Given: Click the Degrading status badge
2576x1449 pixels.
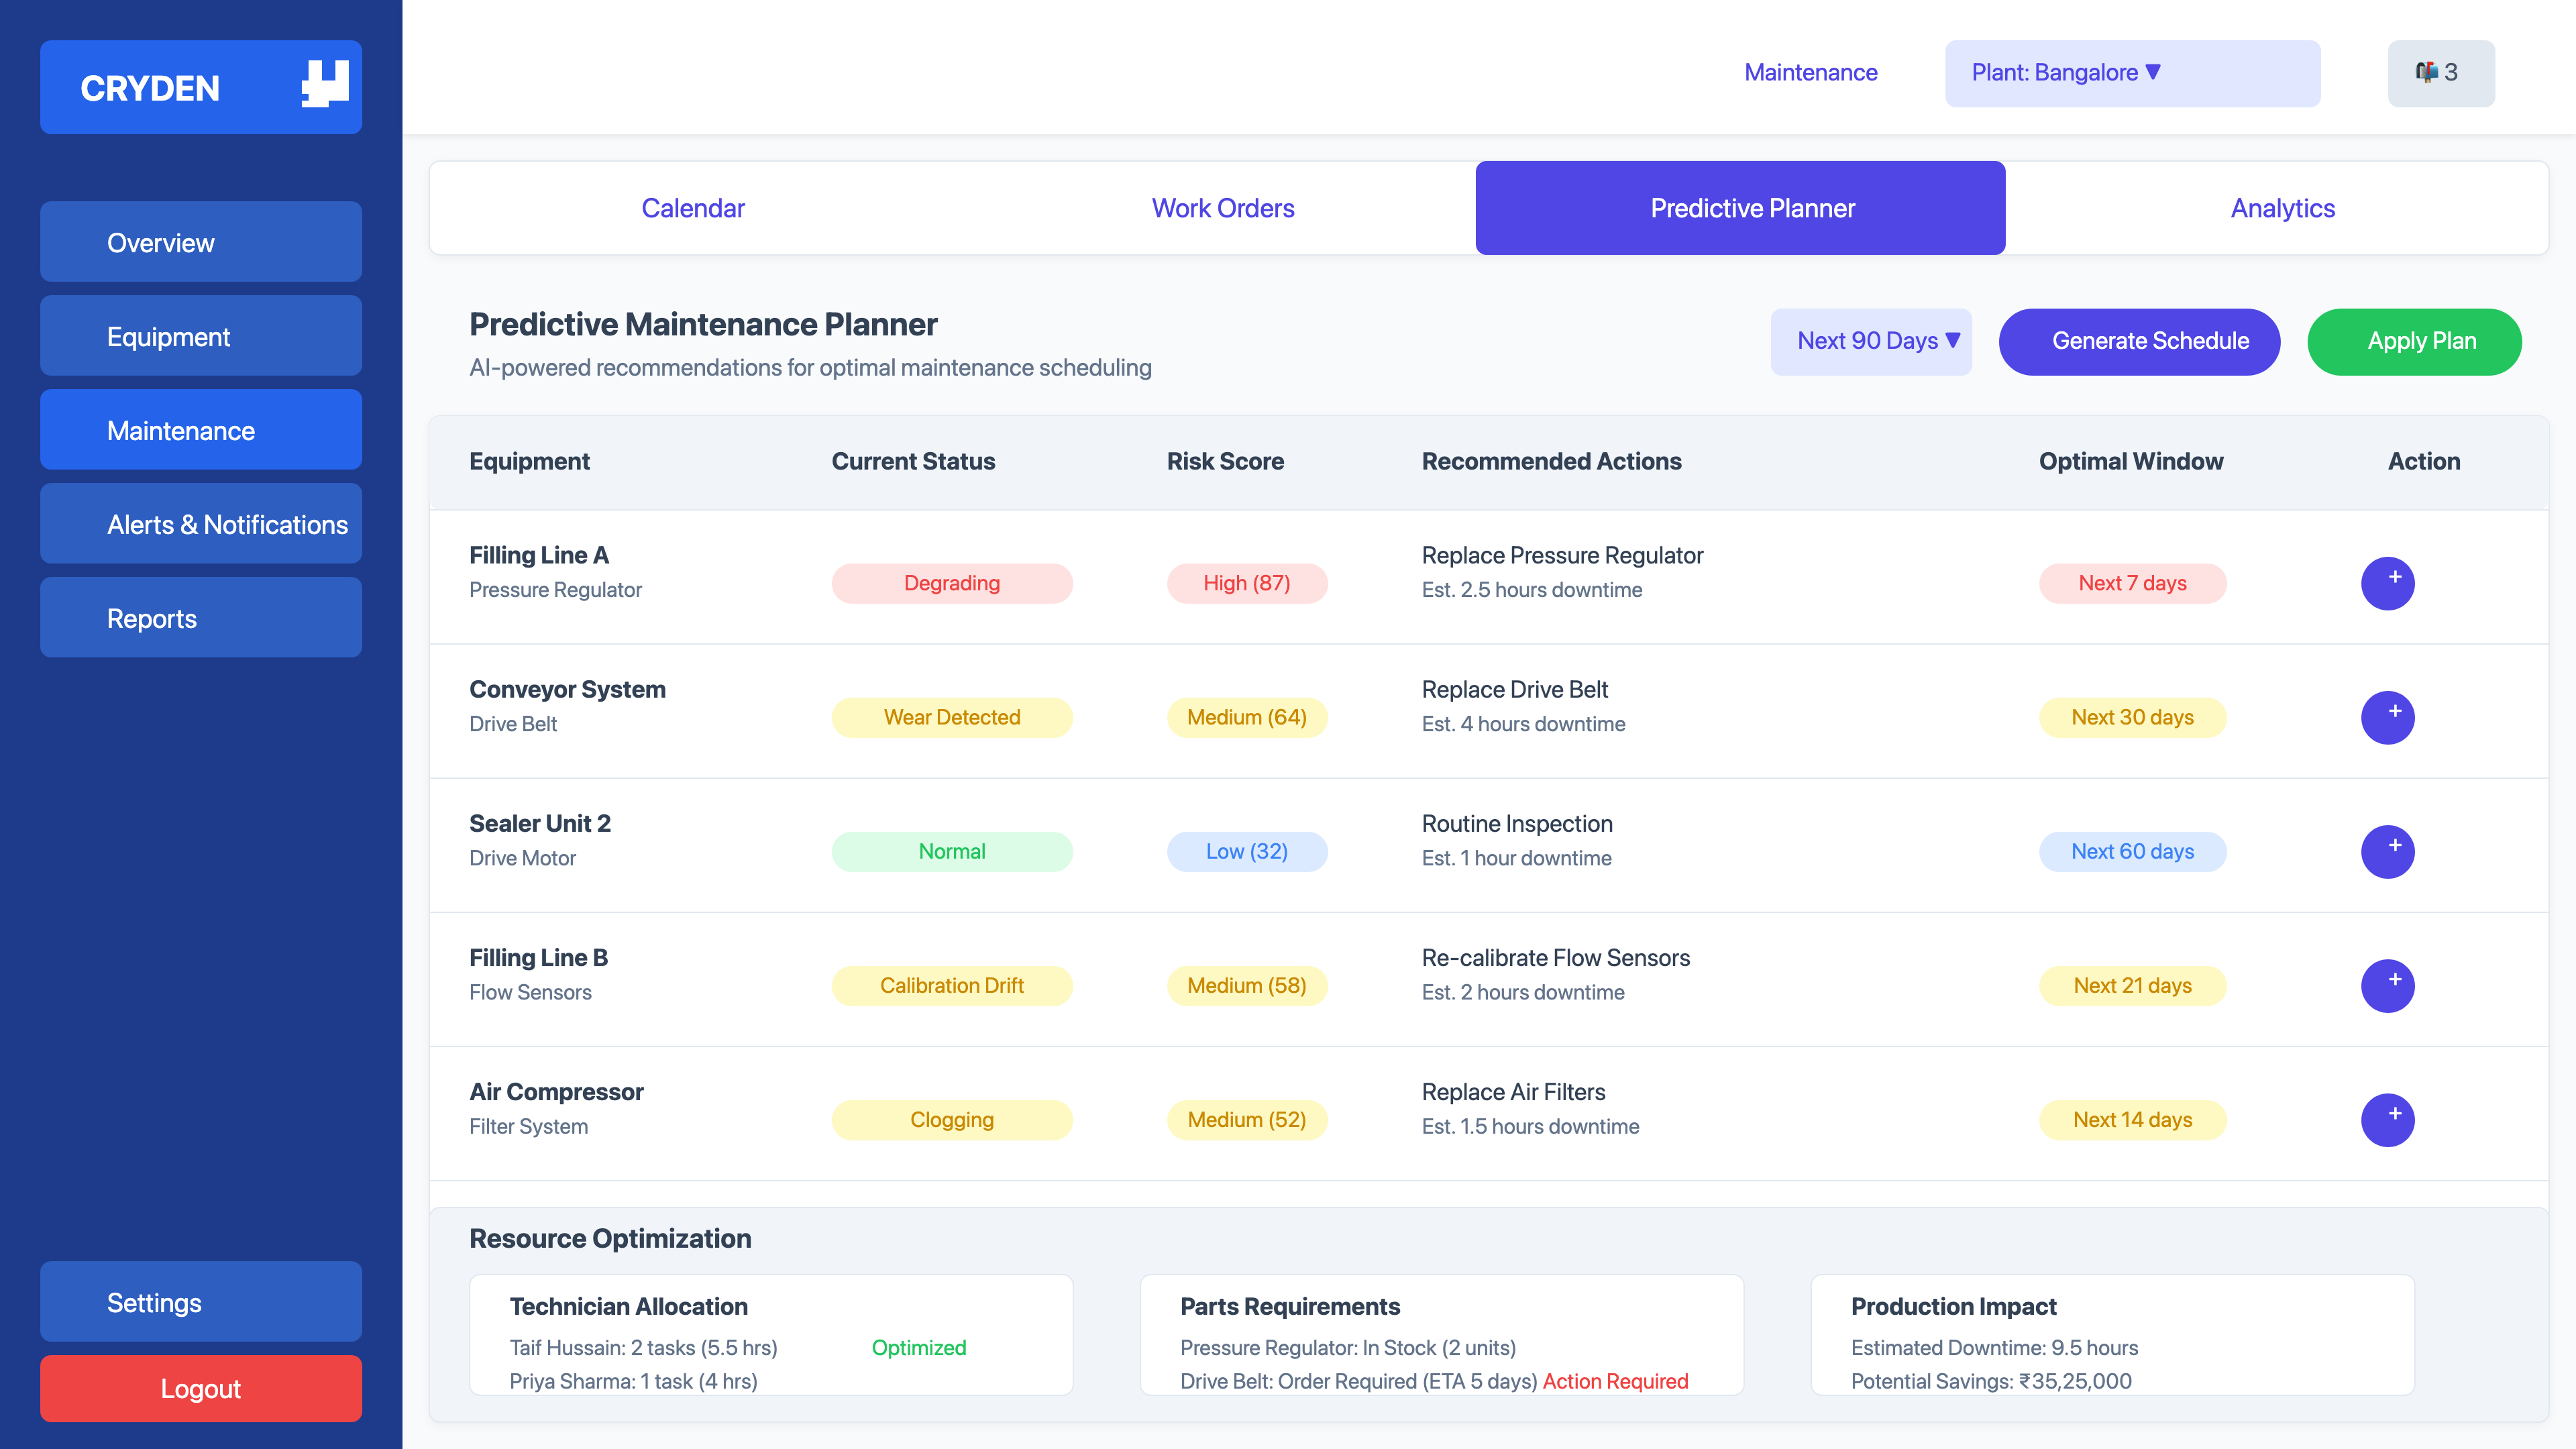Looking at the screenshot, I should point(952,583).
